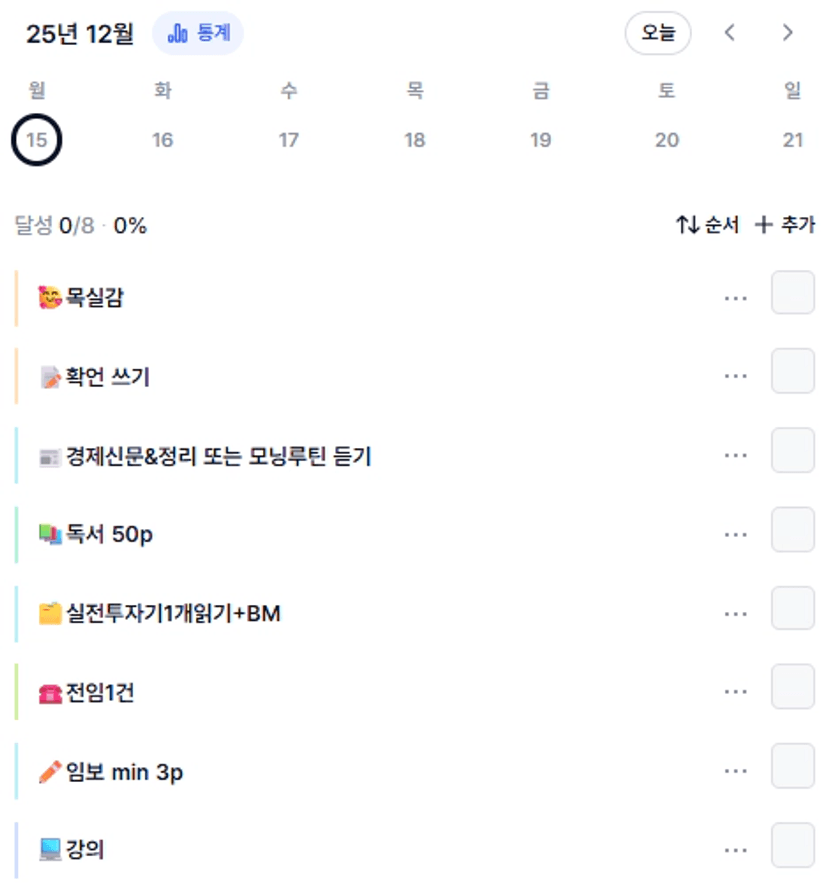The width and height of the screenshot is (827, 883).
Task: Click the 추가 plus icon
Action: coord(764,225)
